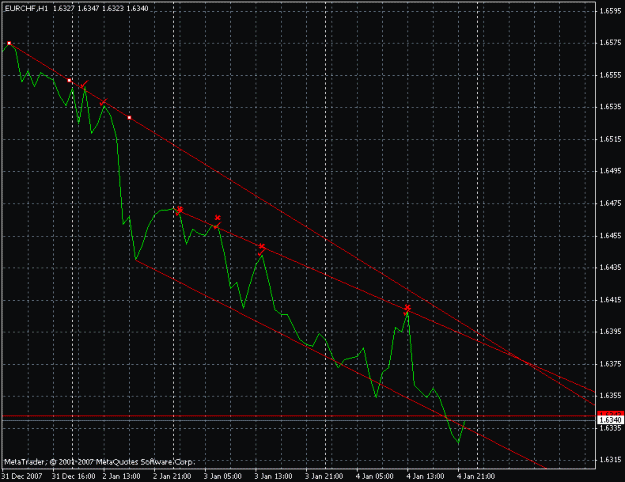Click the red check mark at the 2 Jan 13:00 peak
The width and height of the screenshot is (625, 482).
tap(103, 102)
